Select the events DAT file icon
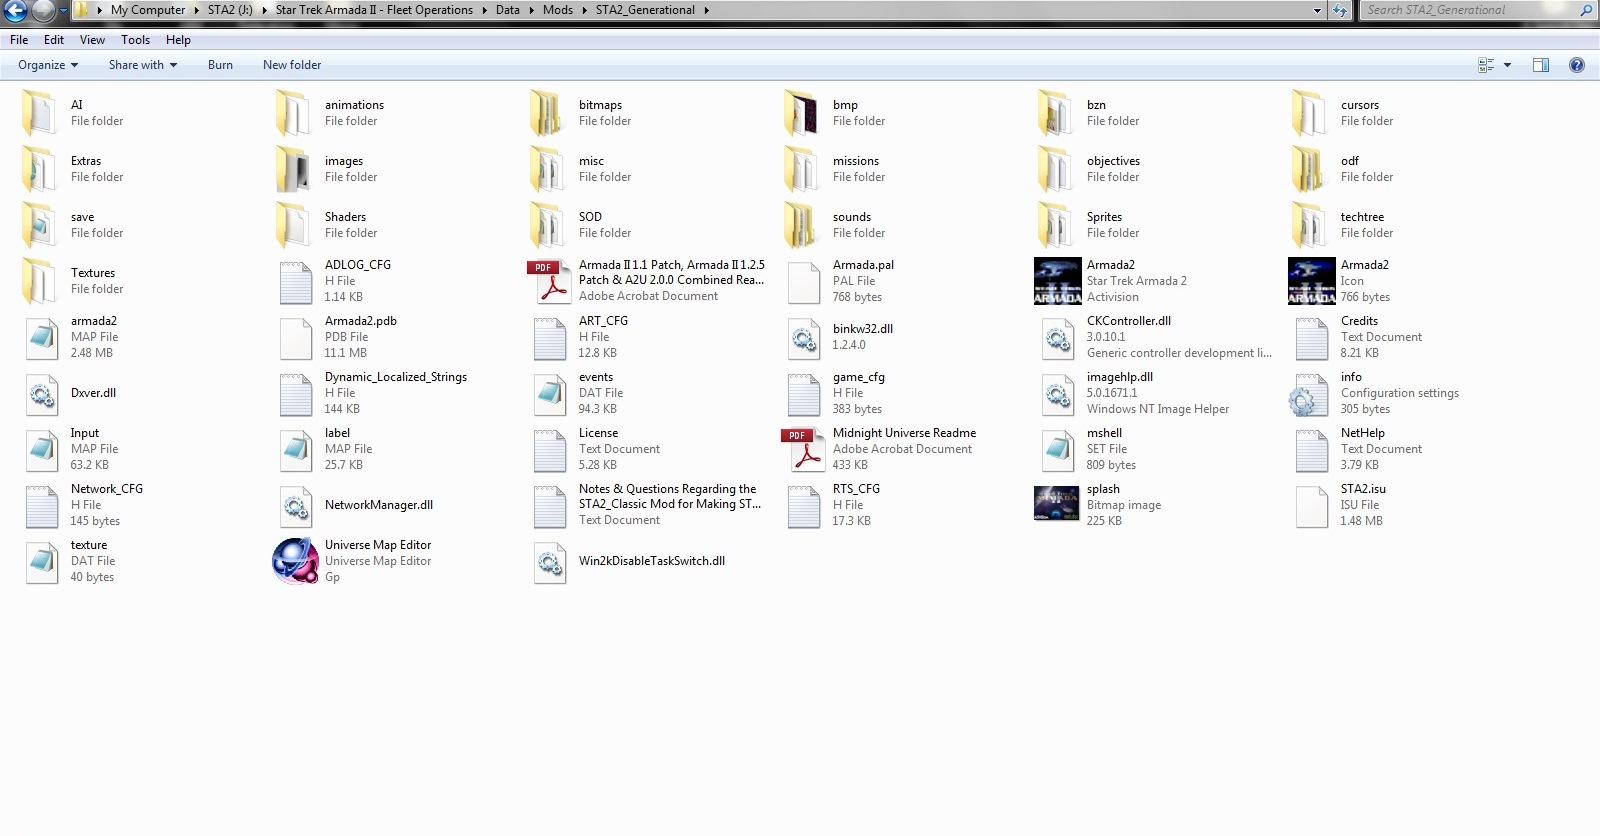Viewport: 1600px width, 836px height. click(x=549, y=393)
